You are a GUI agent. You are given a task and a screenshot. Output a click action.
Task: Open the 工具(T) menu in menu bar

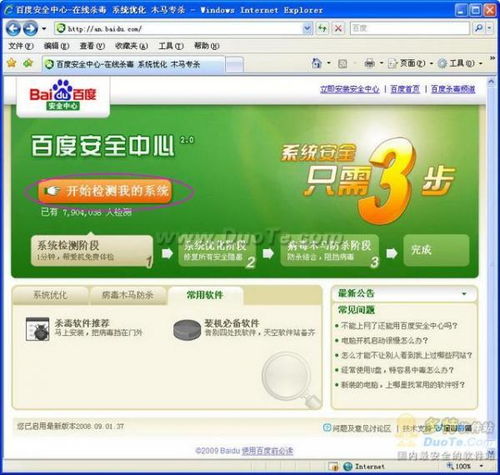coord(171,46)
